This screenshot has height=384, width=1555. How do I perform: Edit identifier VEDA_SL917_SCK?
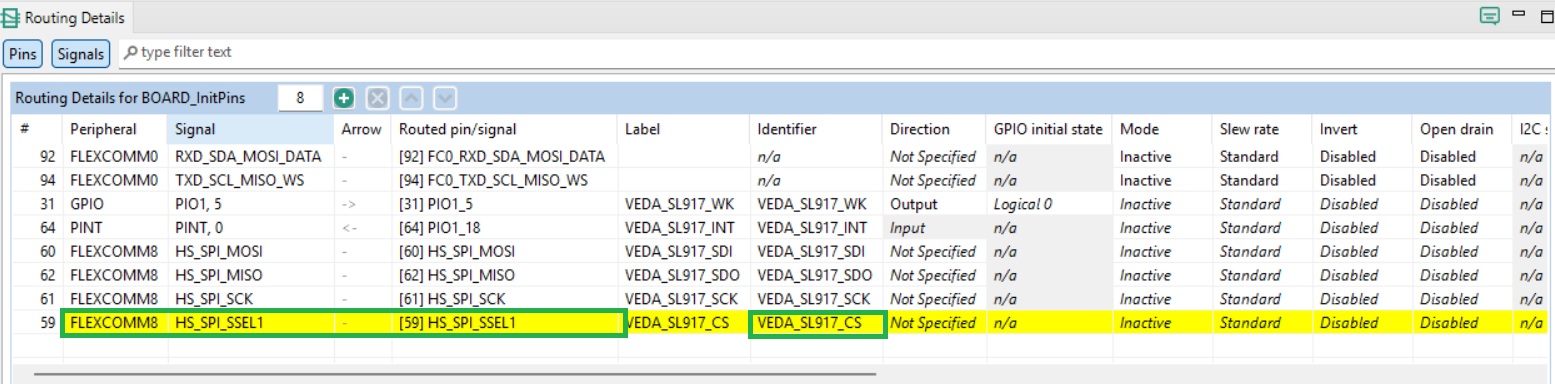coord(816,299)
